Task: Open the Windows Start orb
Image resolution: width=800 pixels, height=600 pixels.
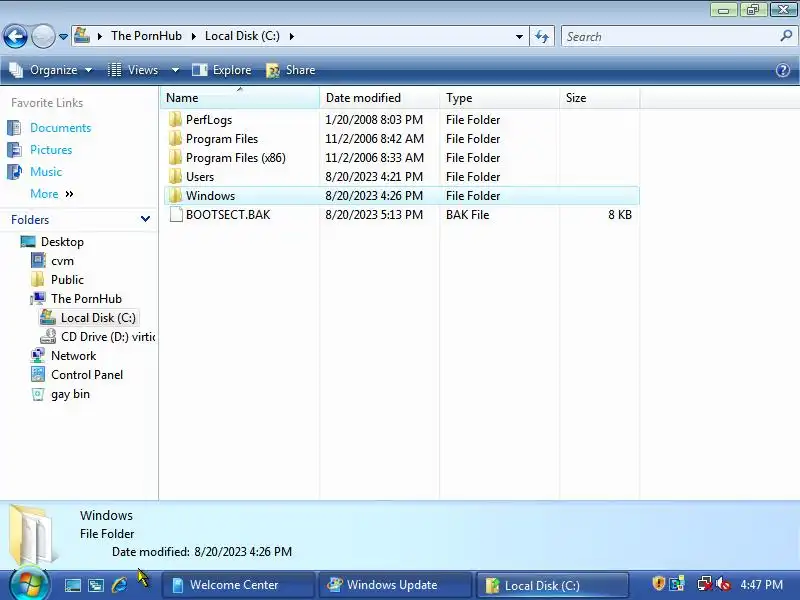Action: 29,583
